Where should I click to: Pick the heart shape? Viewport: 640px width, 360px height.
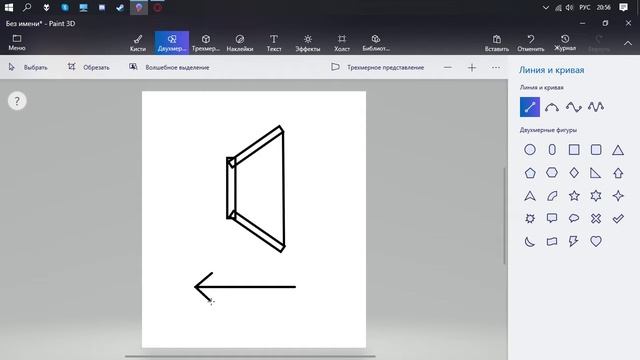(x=596, y=241)
